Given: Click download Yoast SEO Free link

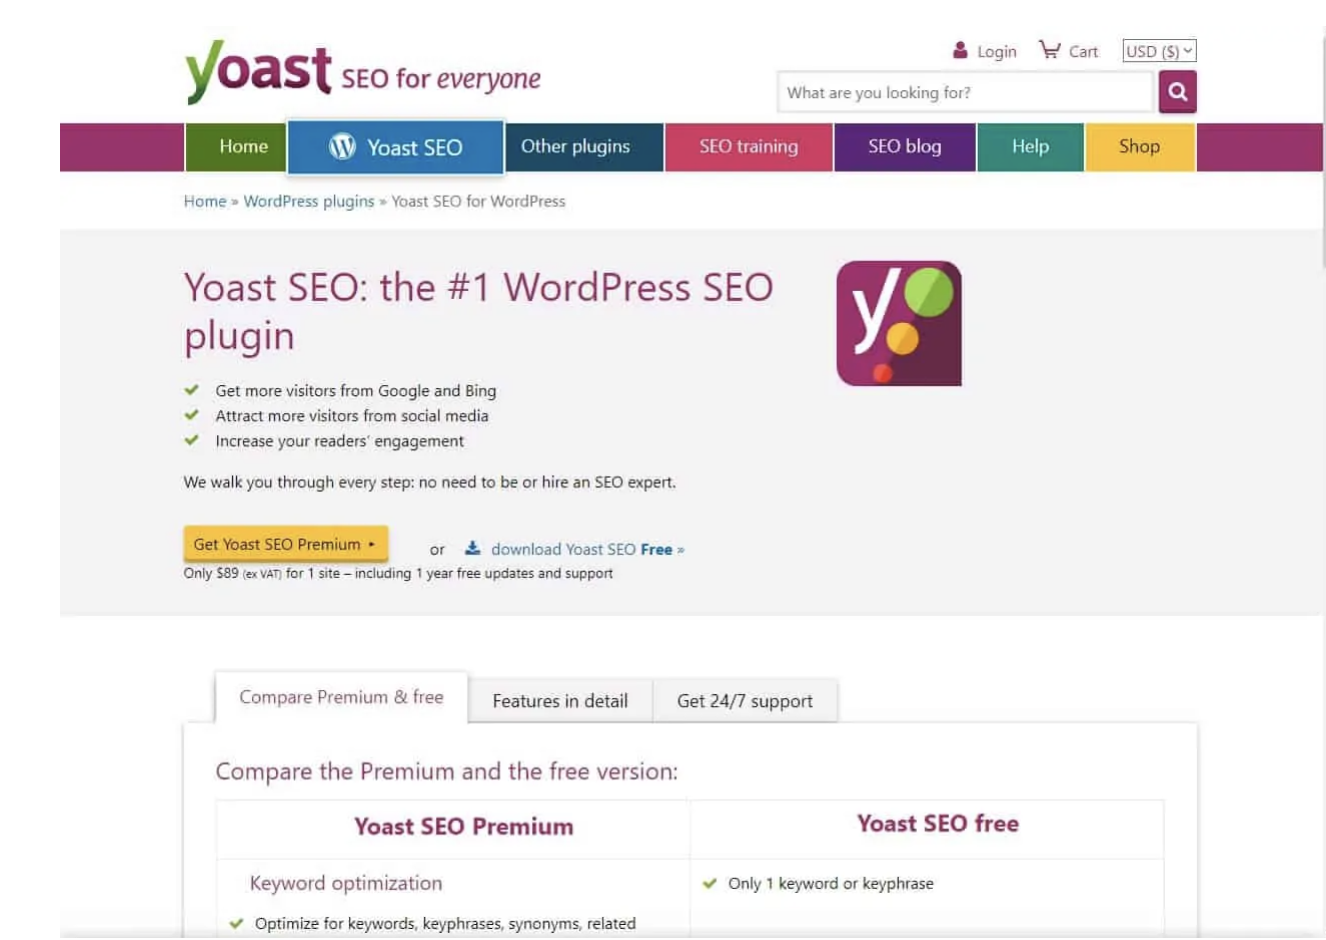Looking at the screenshot, I should [x=587, y=549].
